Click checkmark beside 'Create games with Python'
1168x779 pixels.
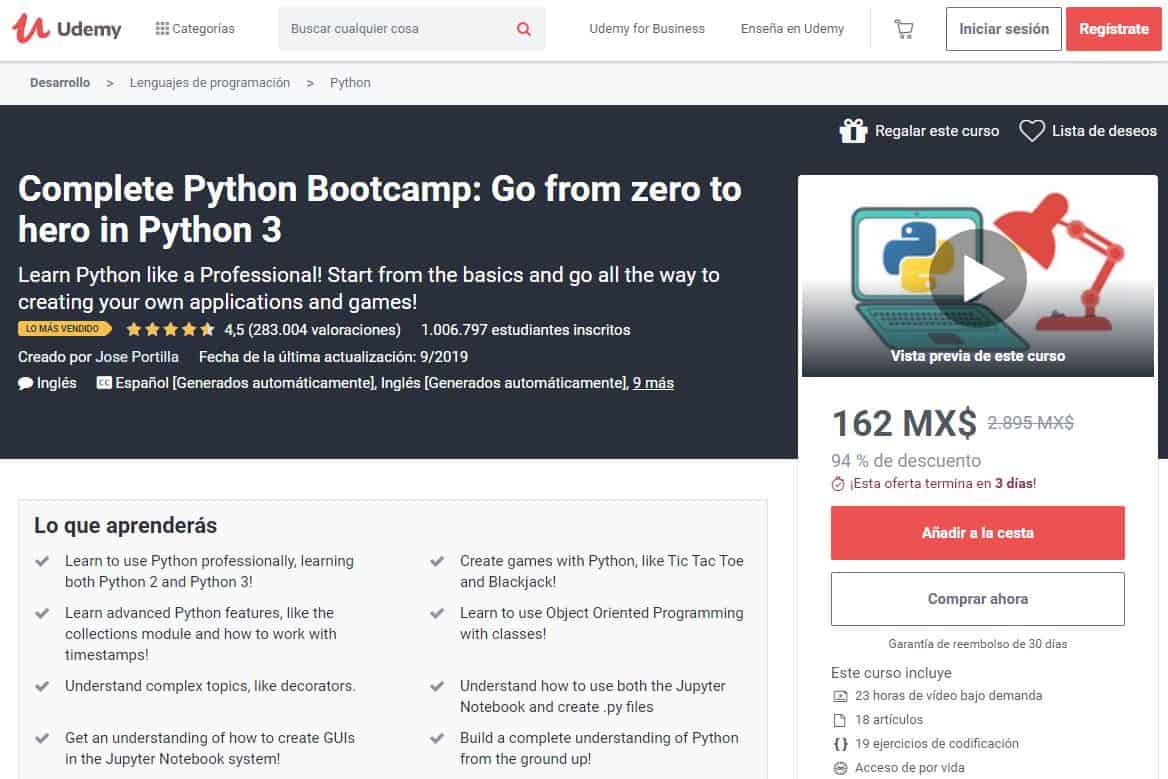[x=437, y=562]
